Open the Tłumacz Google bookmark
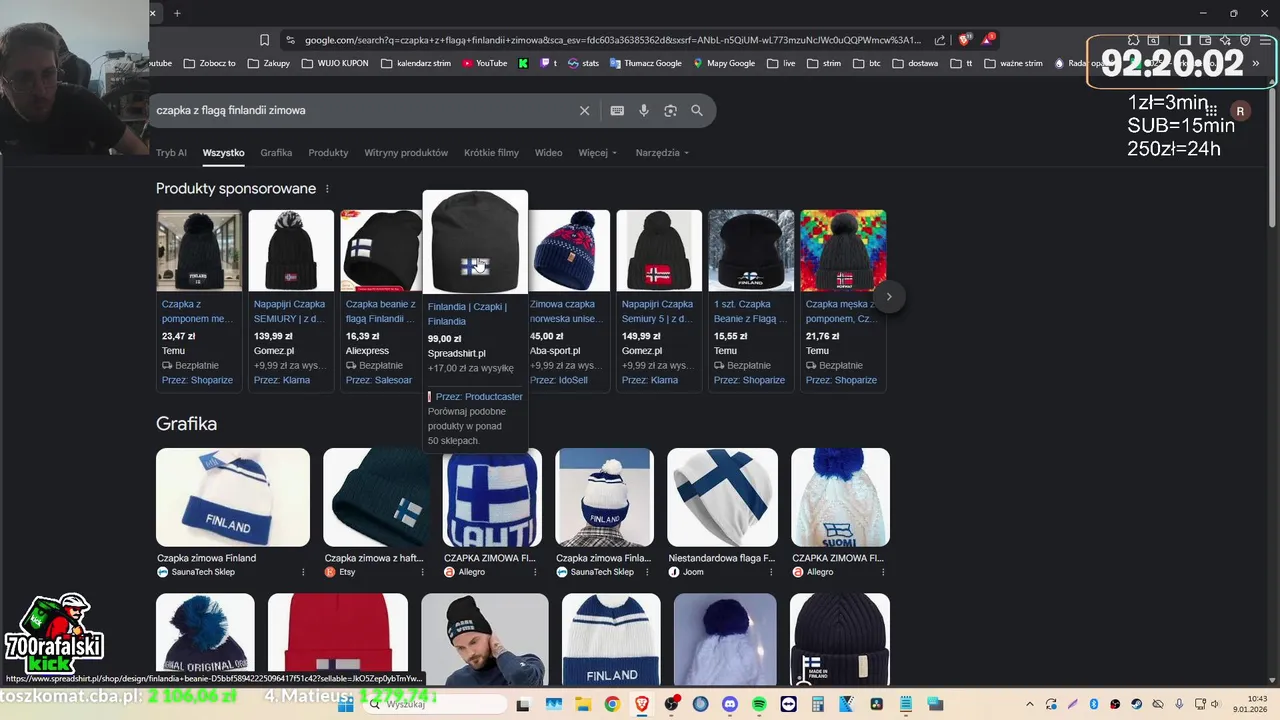This screenshot has height=720, width=1280. (645, 63)
